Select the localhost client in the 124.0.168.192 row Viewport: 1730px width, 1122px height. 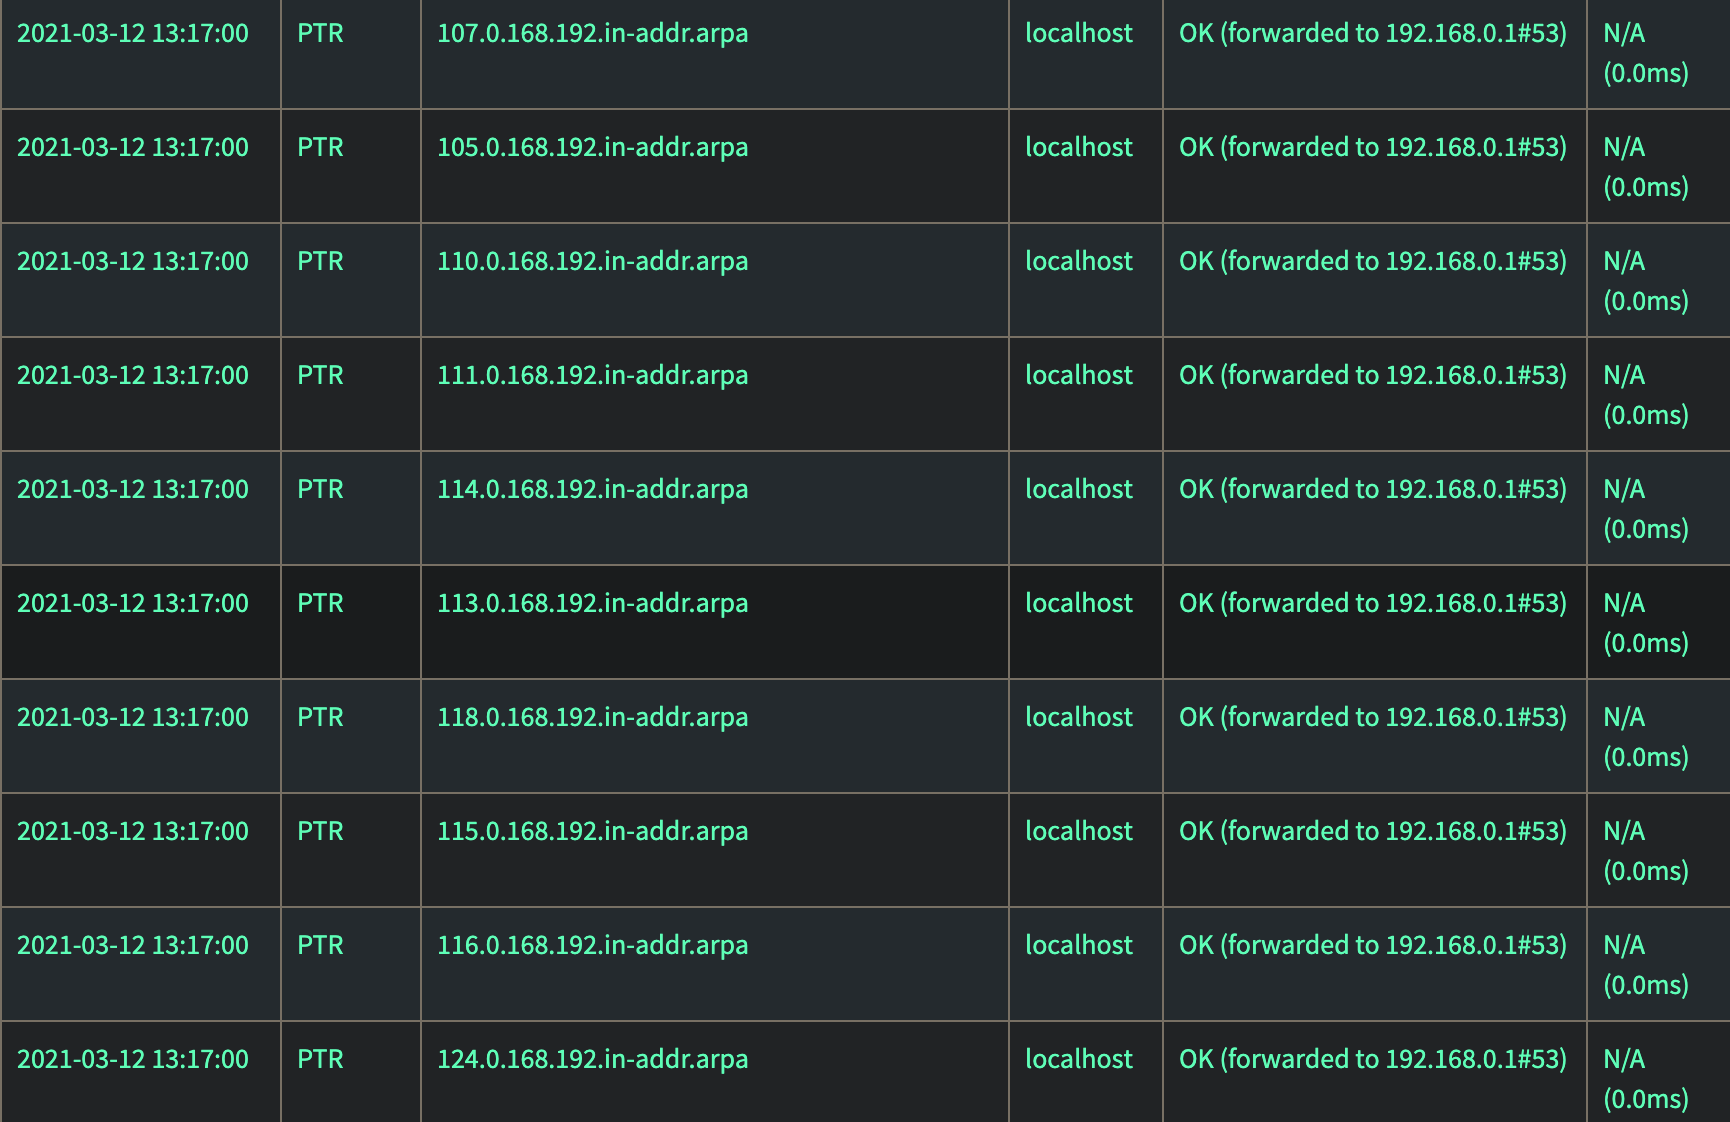(x=1079, y=1059)
